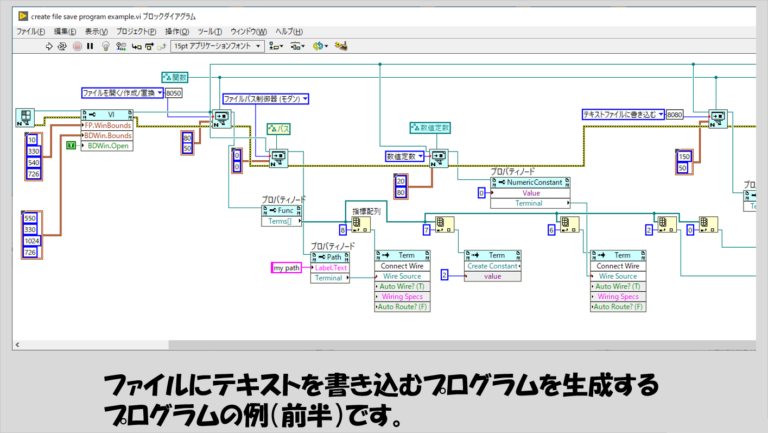Image resolution: width=768 pixels, height=433 pixels.
Task: Click the 8080 constant
Action: point(674,115)
